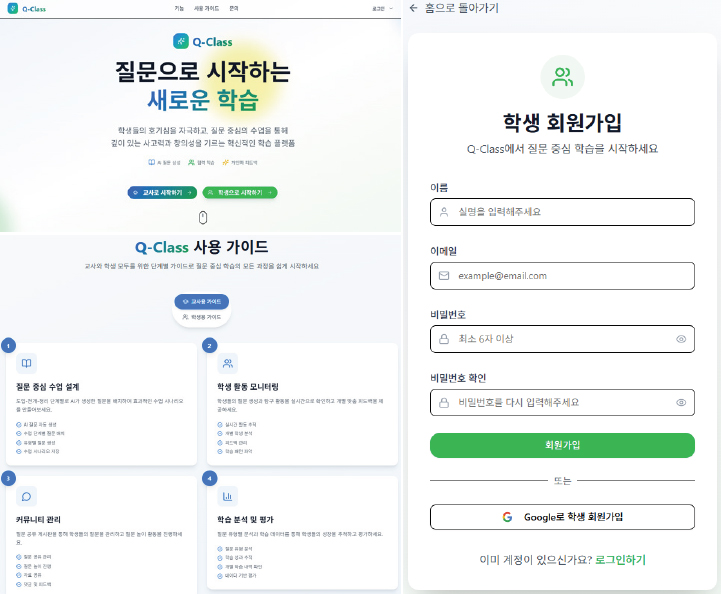Viewport: 721px width, 594px height.
Task: Open the 로그인하기 link
Action: pyautogui.click(x=620, y=560)
